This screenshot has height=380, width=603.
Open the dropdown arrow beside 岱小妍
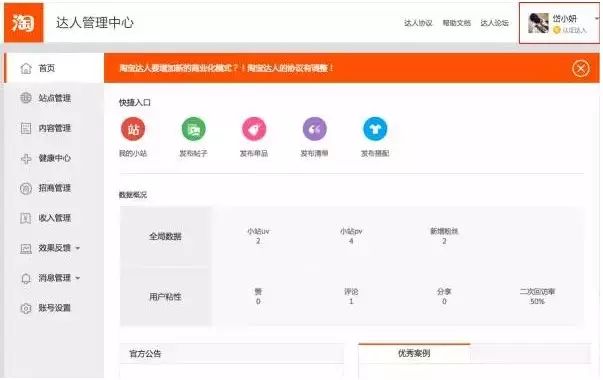pos(597,18)
